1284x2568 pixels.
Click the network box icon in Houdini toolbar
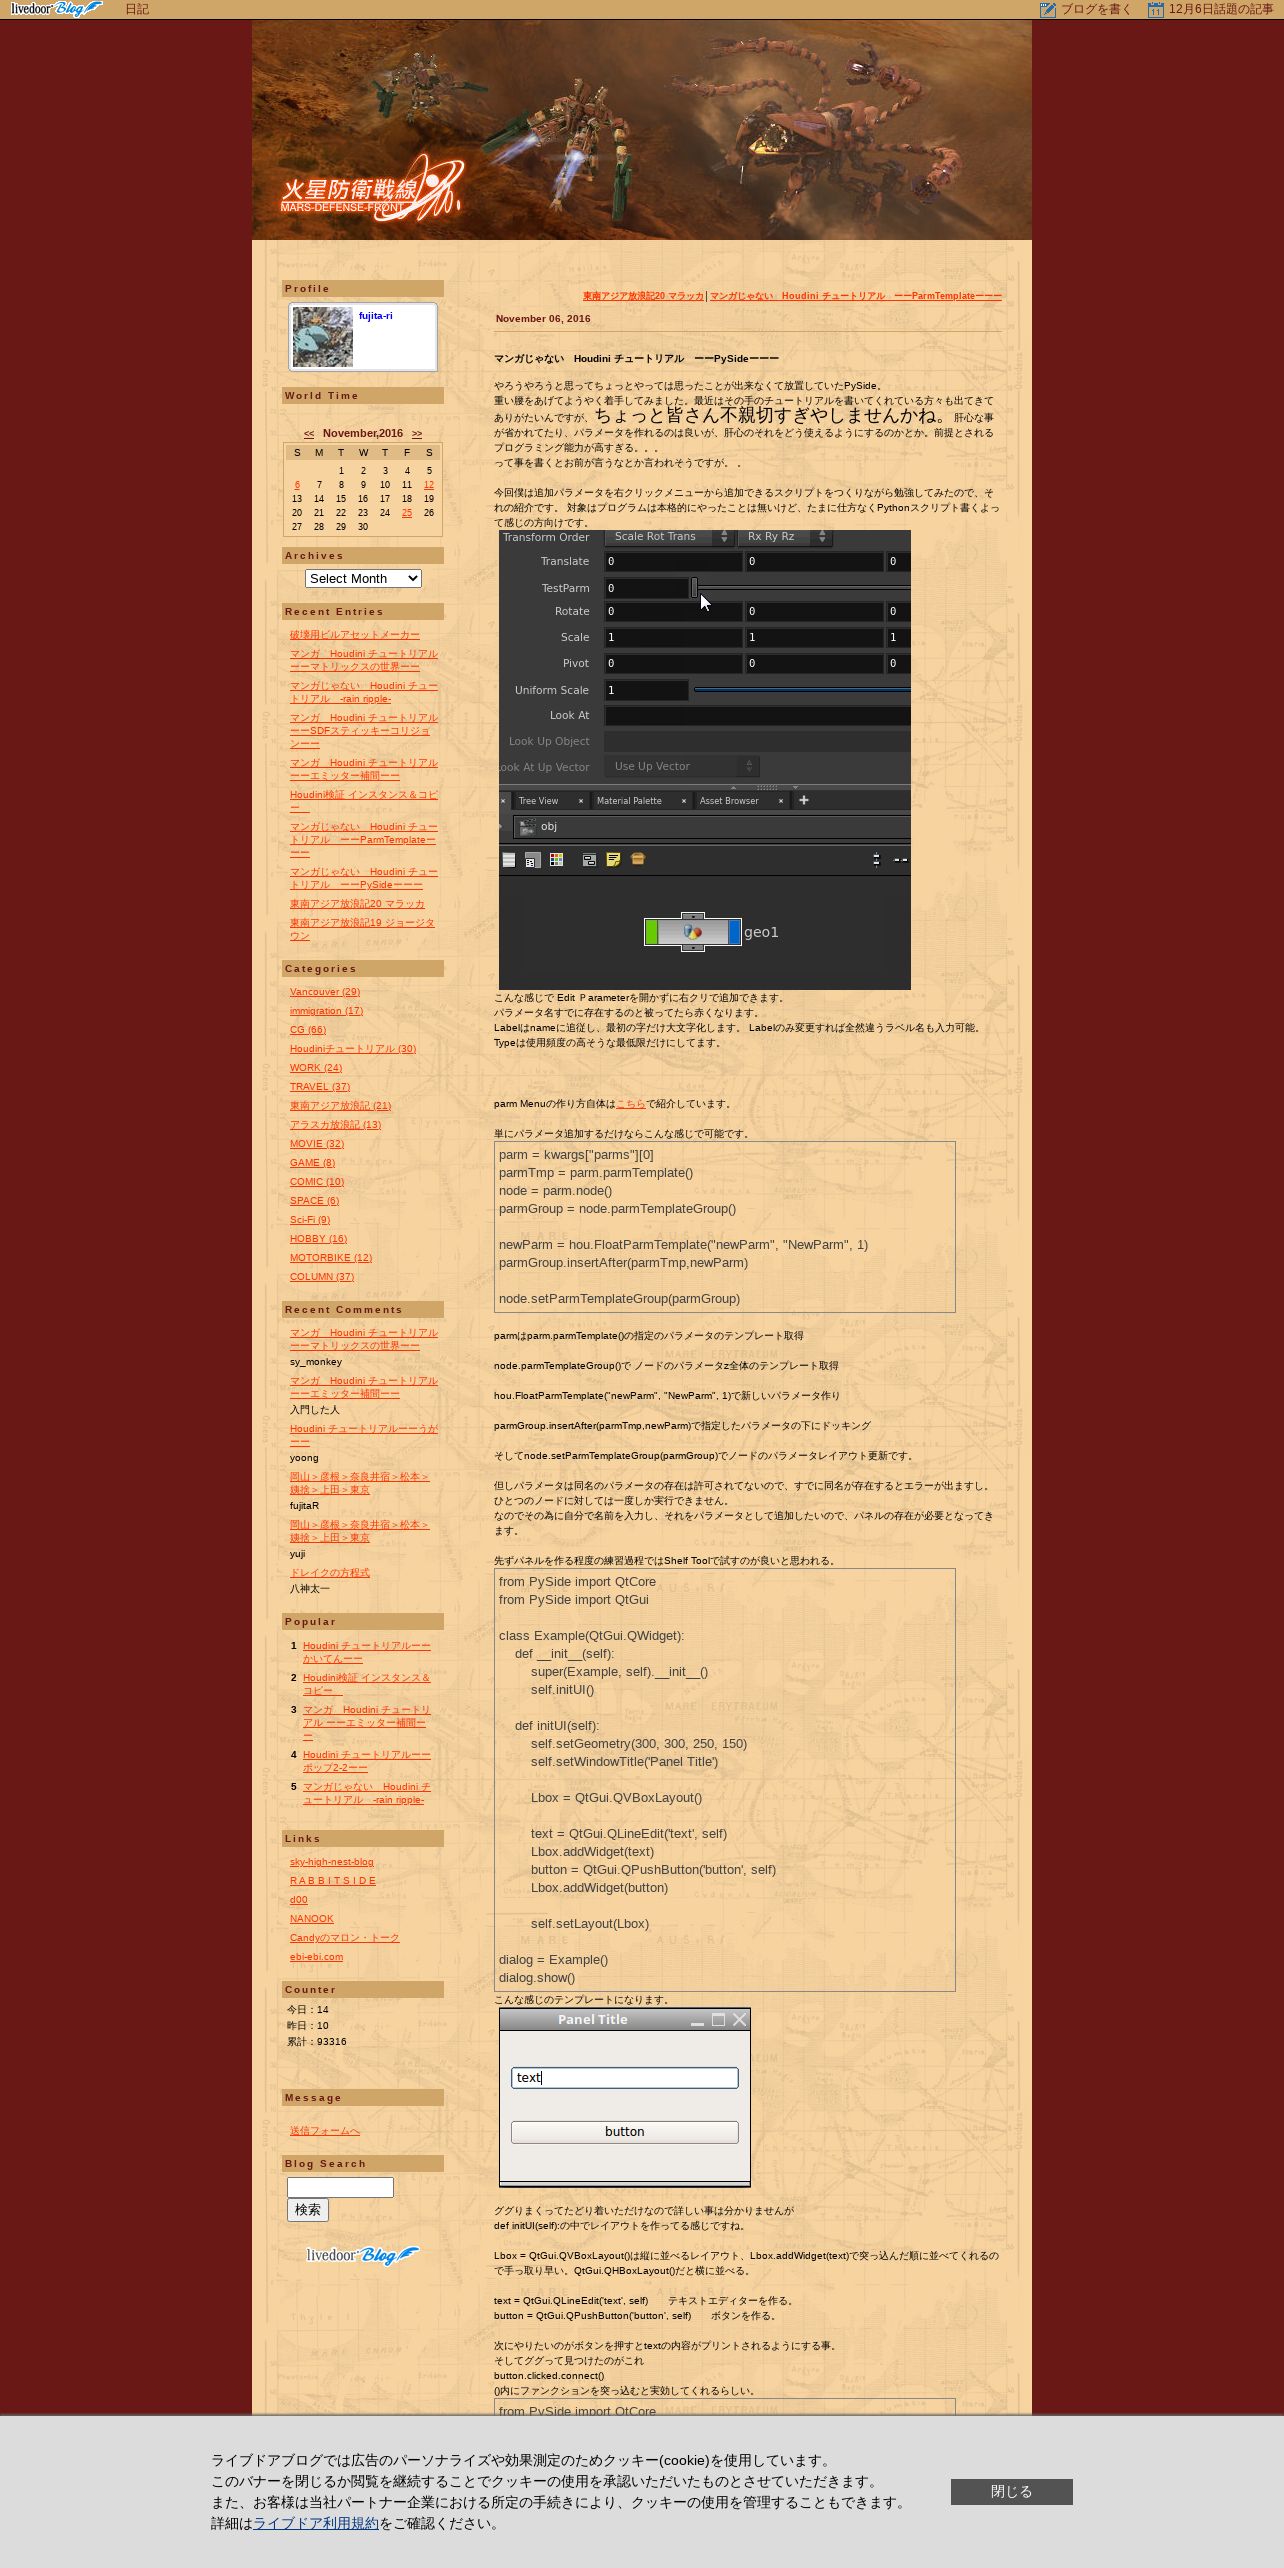point(589,860)
